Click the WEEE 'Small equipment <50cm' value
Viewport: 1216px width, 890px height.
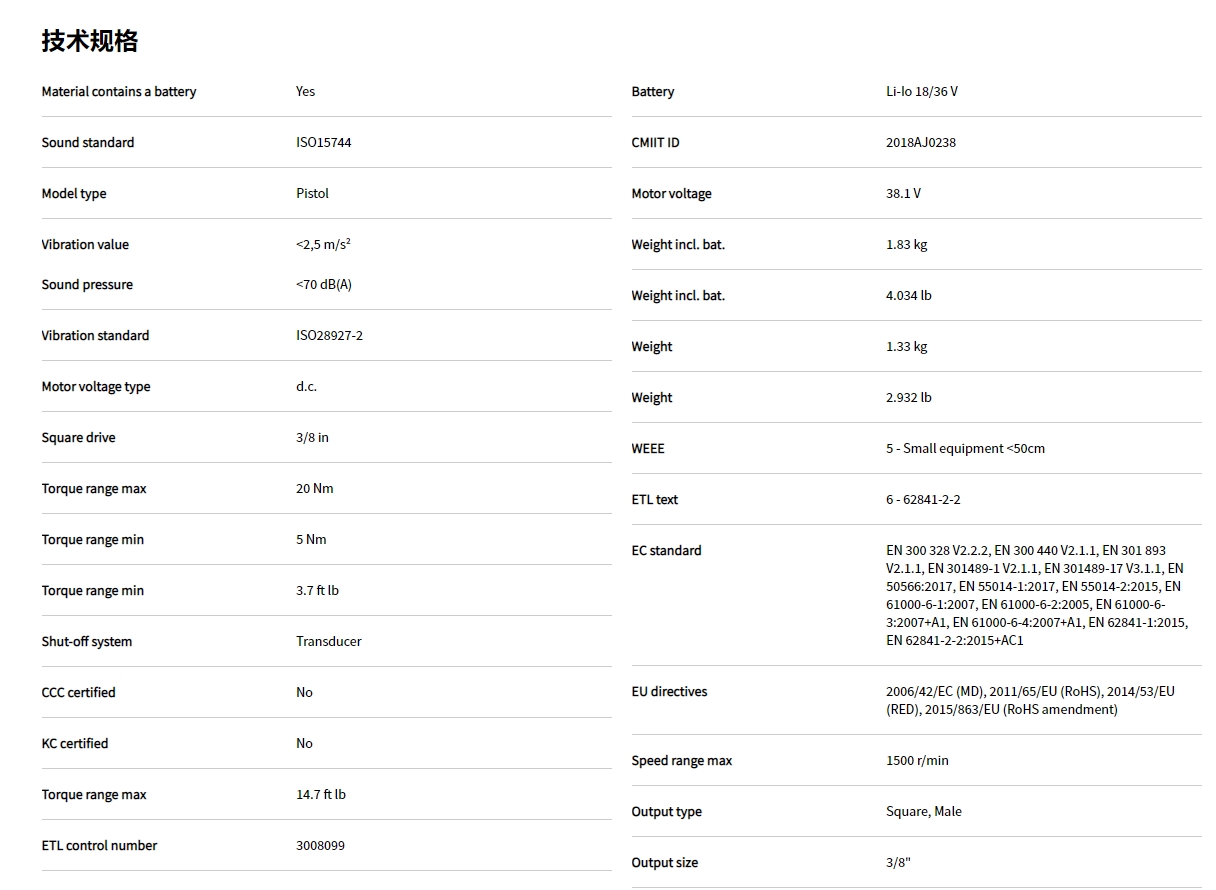point(965,449)
